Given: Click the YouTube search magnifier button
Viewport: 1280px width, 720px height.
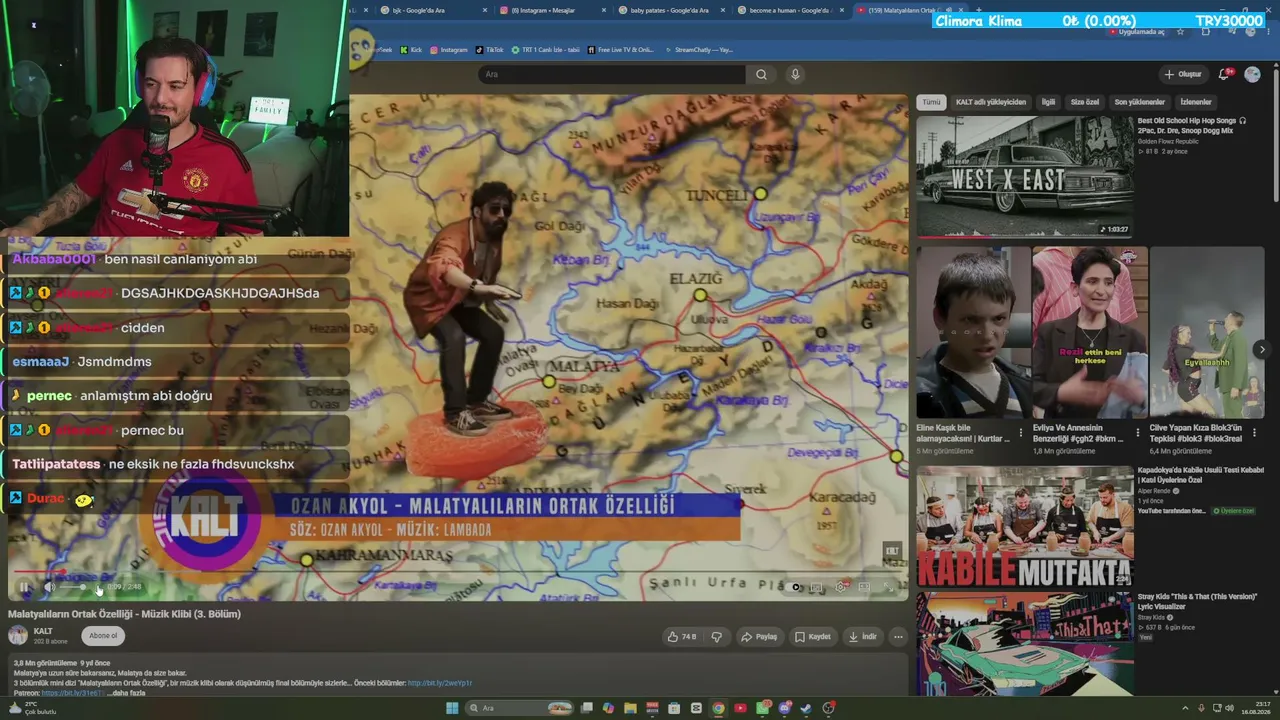Looking at the screenshot, I should coord(761,74).
